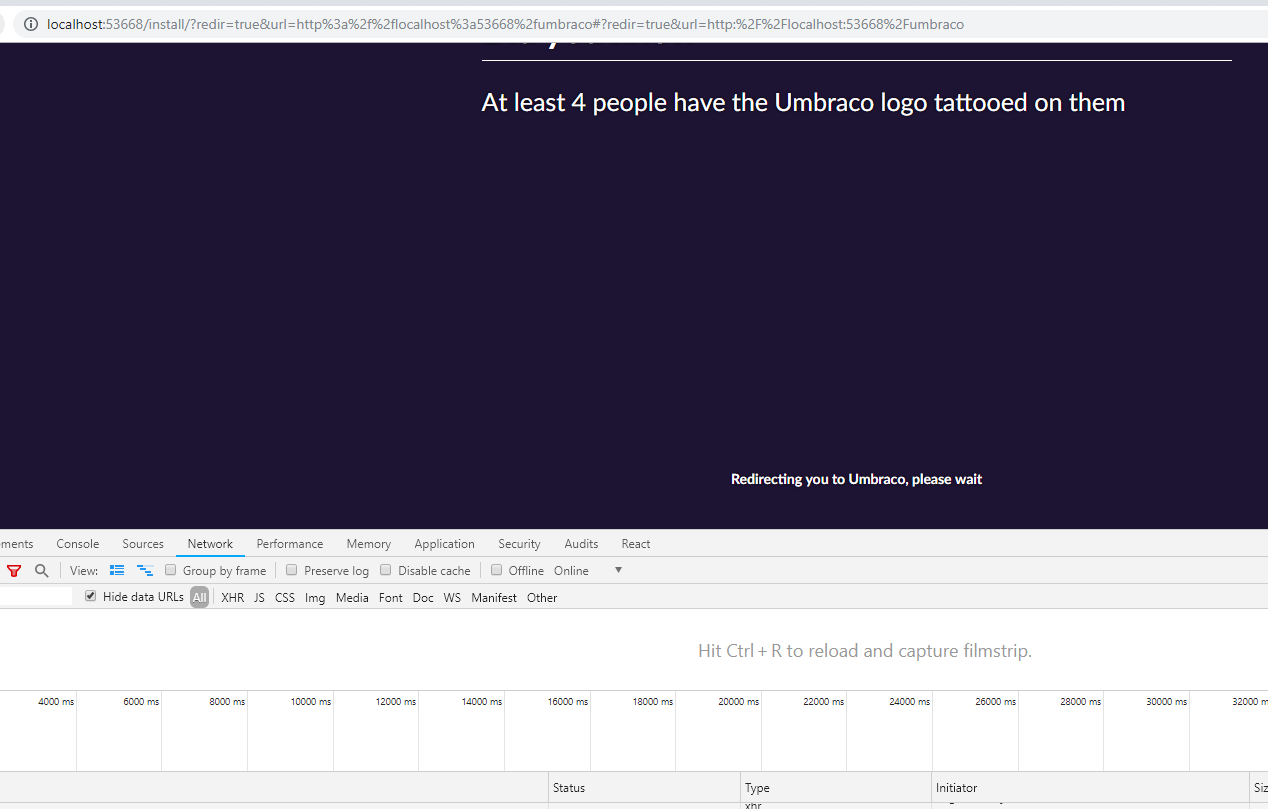Enable Group by frame checkbox
The width and height of the screenshot is (1268, 809).
pyautogui.click(x=171, y=570)
